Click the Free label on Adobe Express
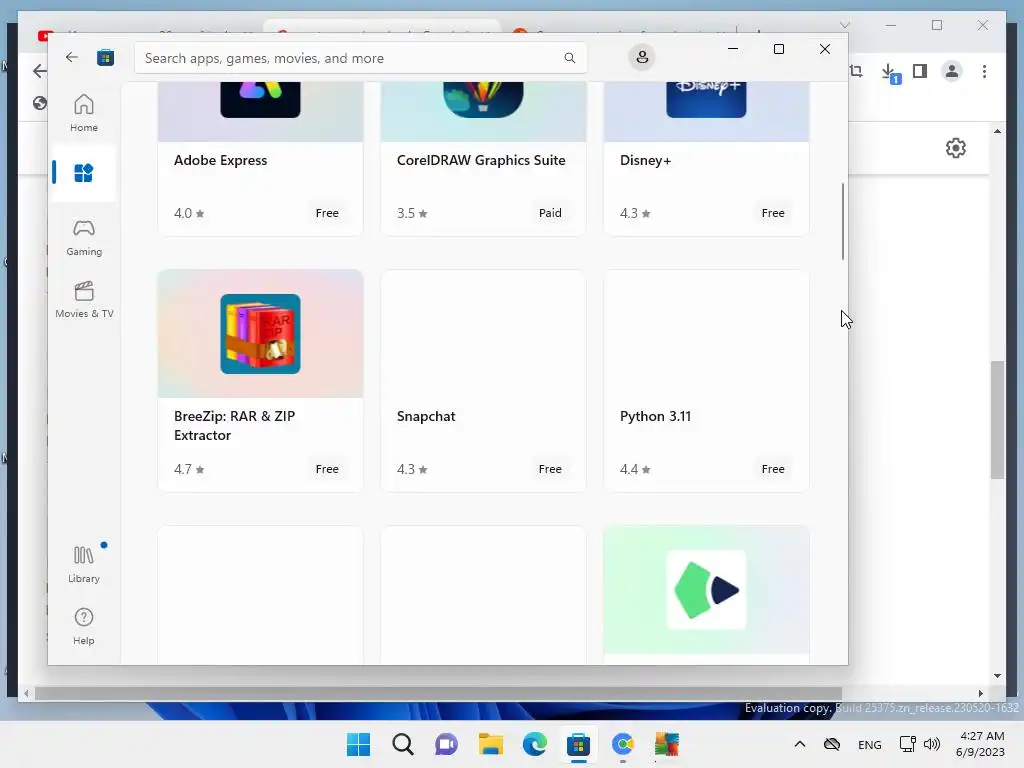 click(327, 213)
